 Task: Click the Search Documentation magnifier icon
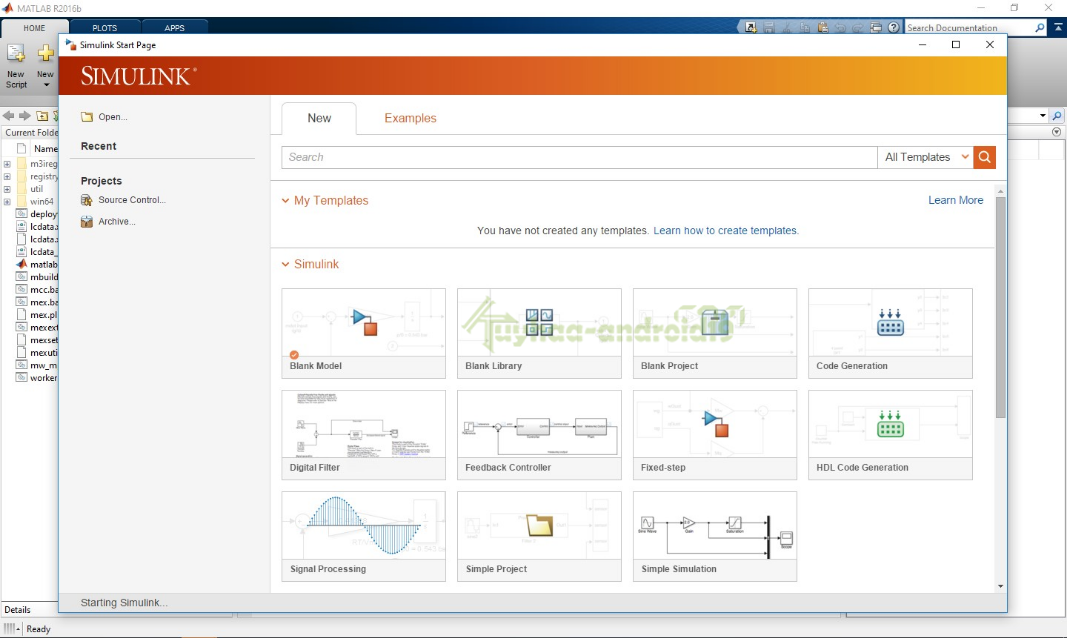click(x=1040, y=28)
